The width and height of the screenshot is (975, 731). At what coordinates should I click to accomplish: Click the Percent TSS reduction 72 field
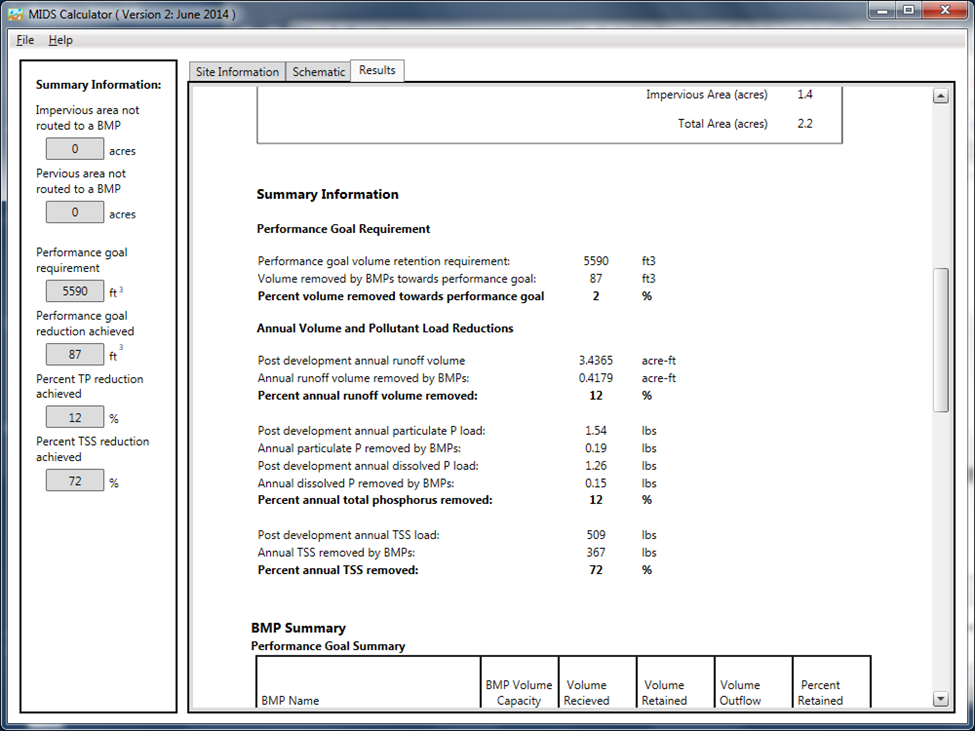tap(75, 481)
